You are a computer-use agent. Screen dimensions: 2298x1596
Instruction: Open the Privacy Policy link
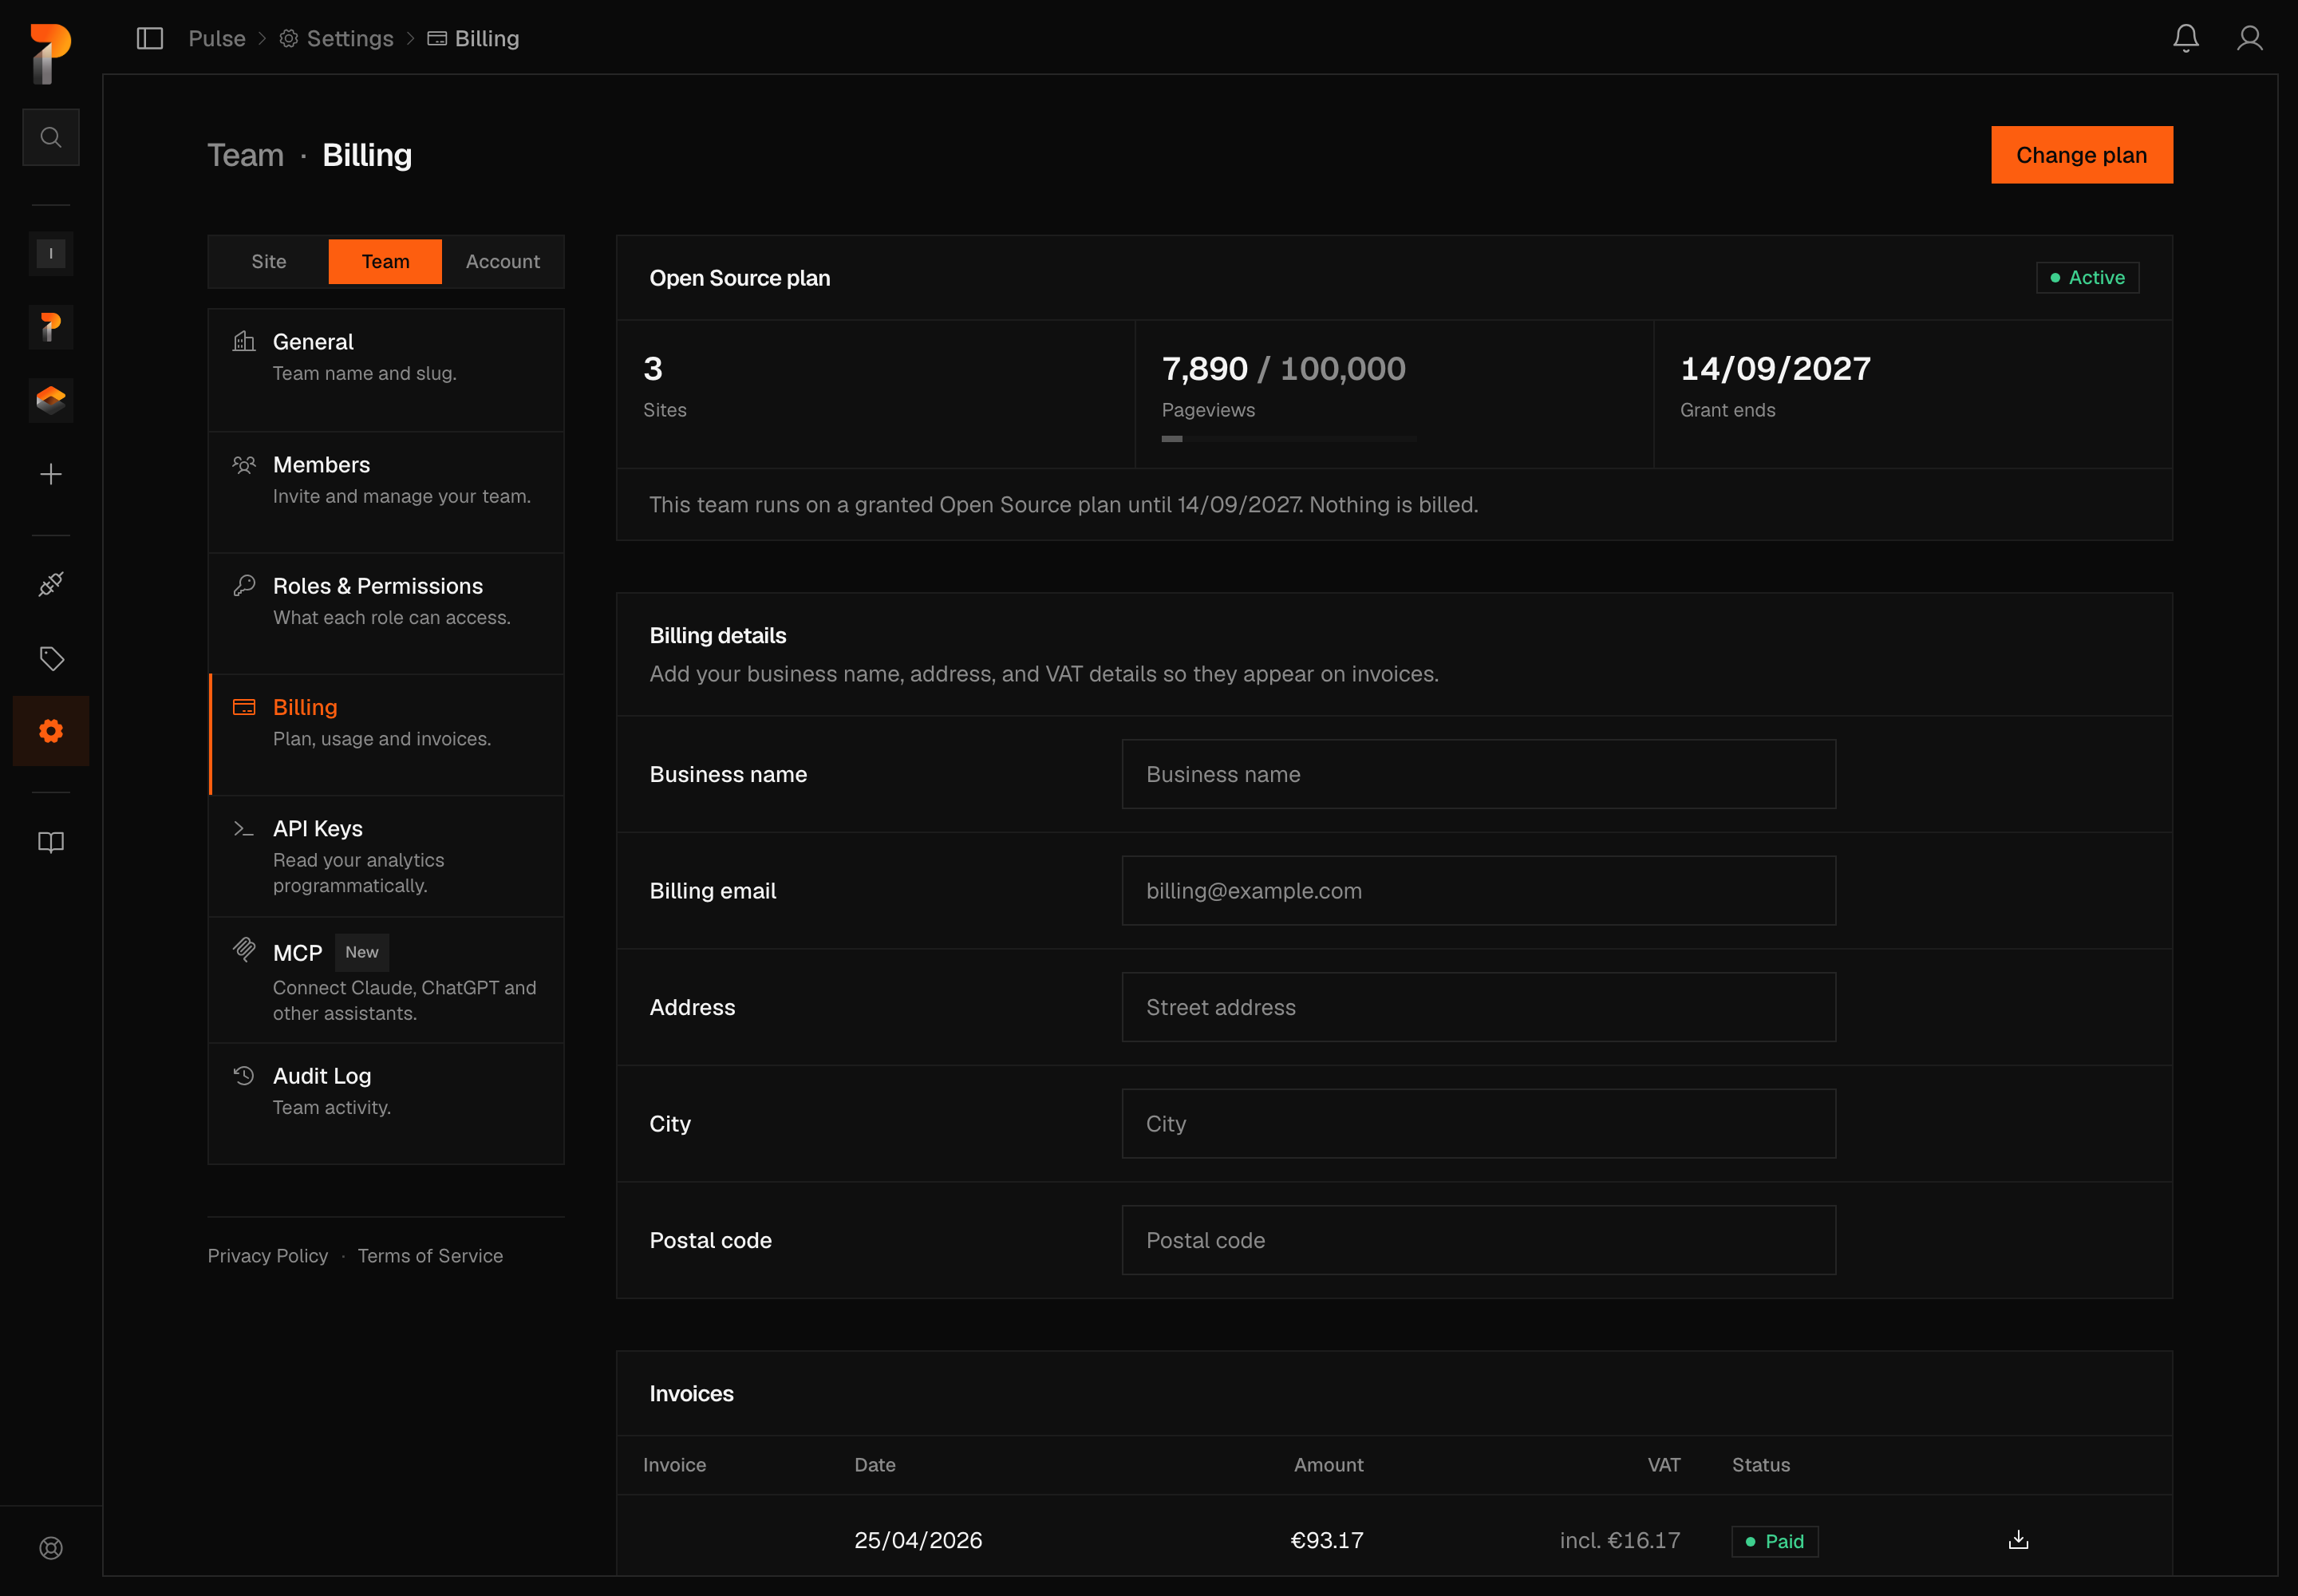pos(268,1256)
